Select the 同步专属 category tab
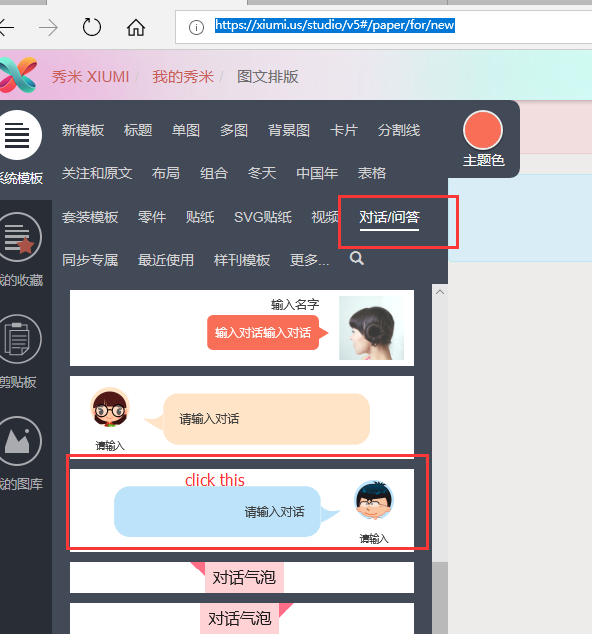 pyautogui.click(x=90, y=260)
